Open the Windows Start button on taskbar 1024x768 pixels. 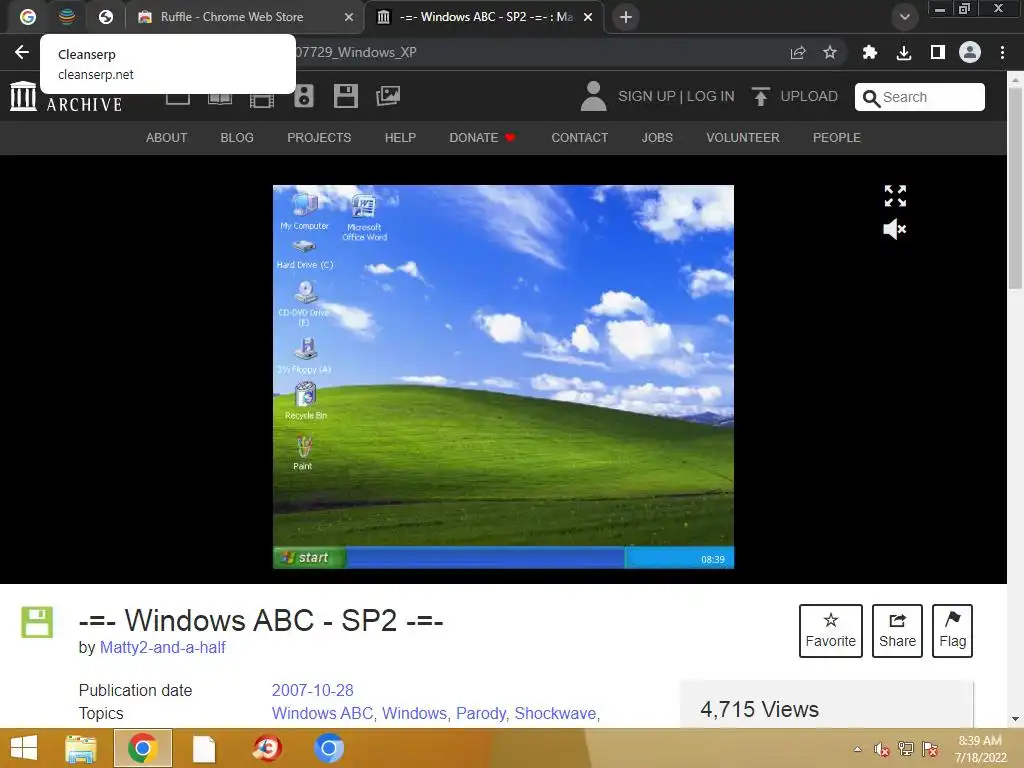pyautogui.click(x=24, y=748)
